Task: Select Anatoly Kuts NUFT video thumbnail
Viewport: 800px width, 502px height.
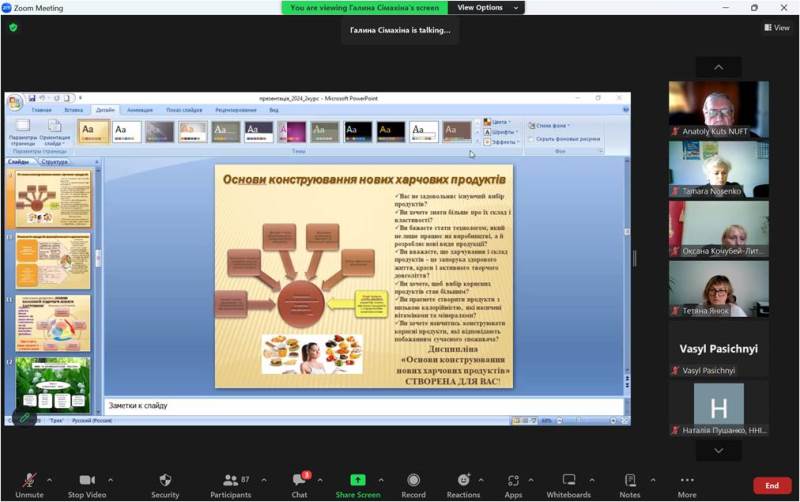Action: pos(718,109)
